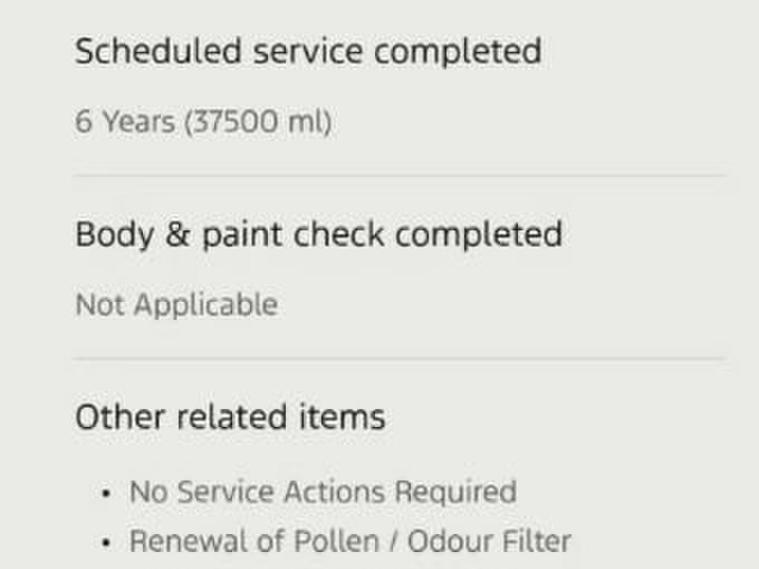Click the "Other related items" heading

click(230, 416)
